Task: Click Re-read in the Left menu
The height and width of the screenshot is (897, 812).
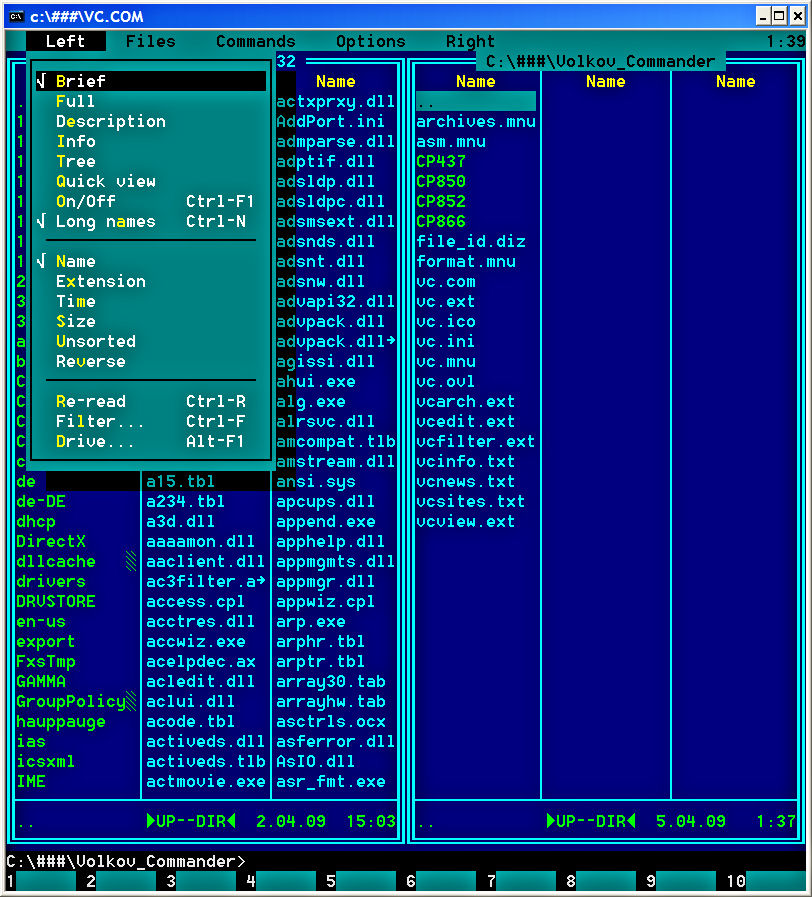Action: tap(151, 402)
